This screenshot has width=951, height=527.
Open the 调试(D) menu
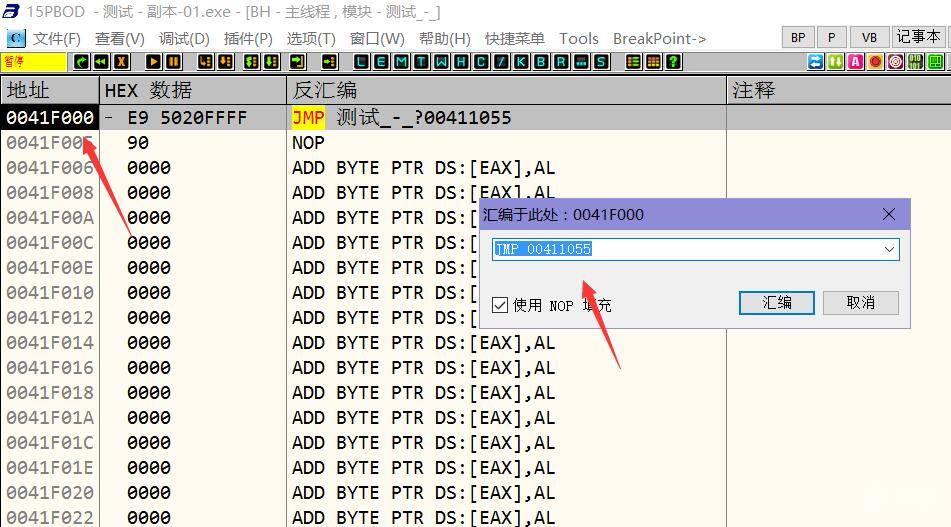[184, 39]
